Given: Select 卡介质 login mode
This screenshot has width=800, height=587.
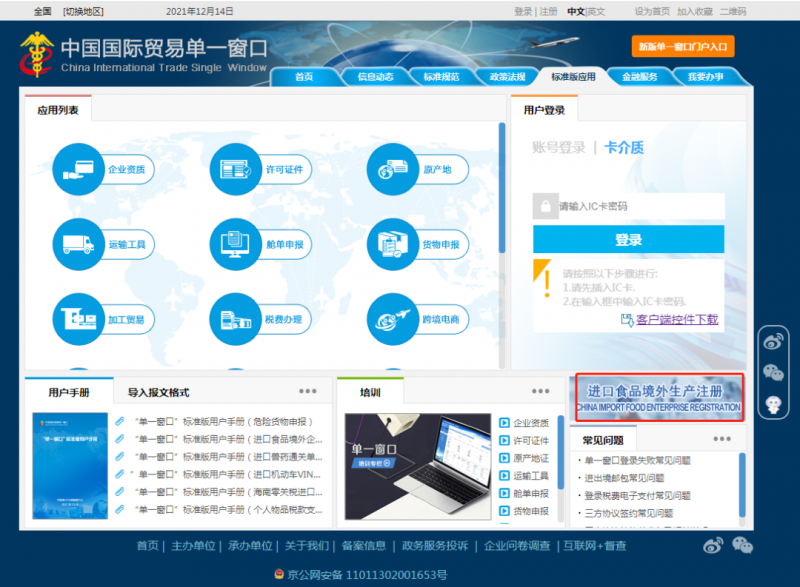Looking at the screenshot, I should [x=623, y=148].
